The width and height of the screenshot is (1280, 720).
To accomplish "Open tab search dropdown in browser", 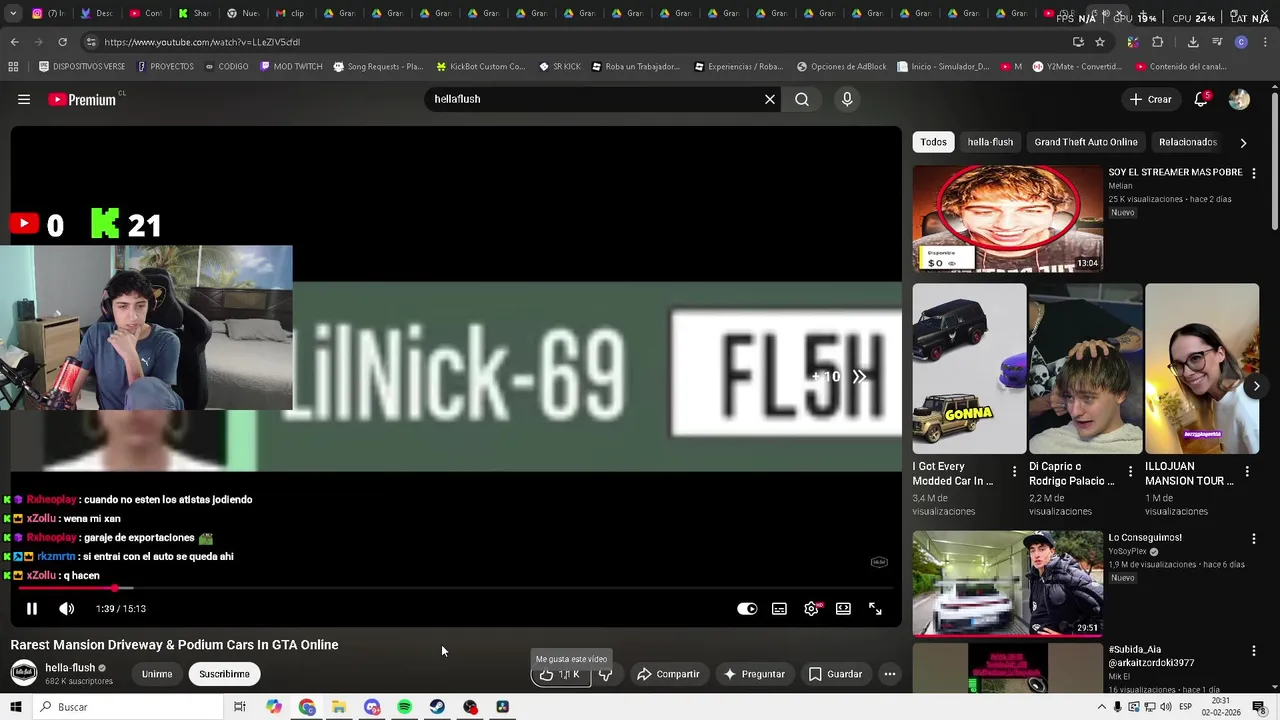I will (x=13, y=13).
